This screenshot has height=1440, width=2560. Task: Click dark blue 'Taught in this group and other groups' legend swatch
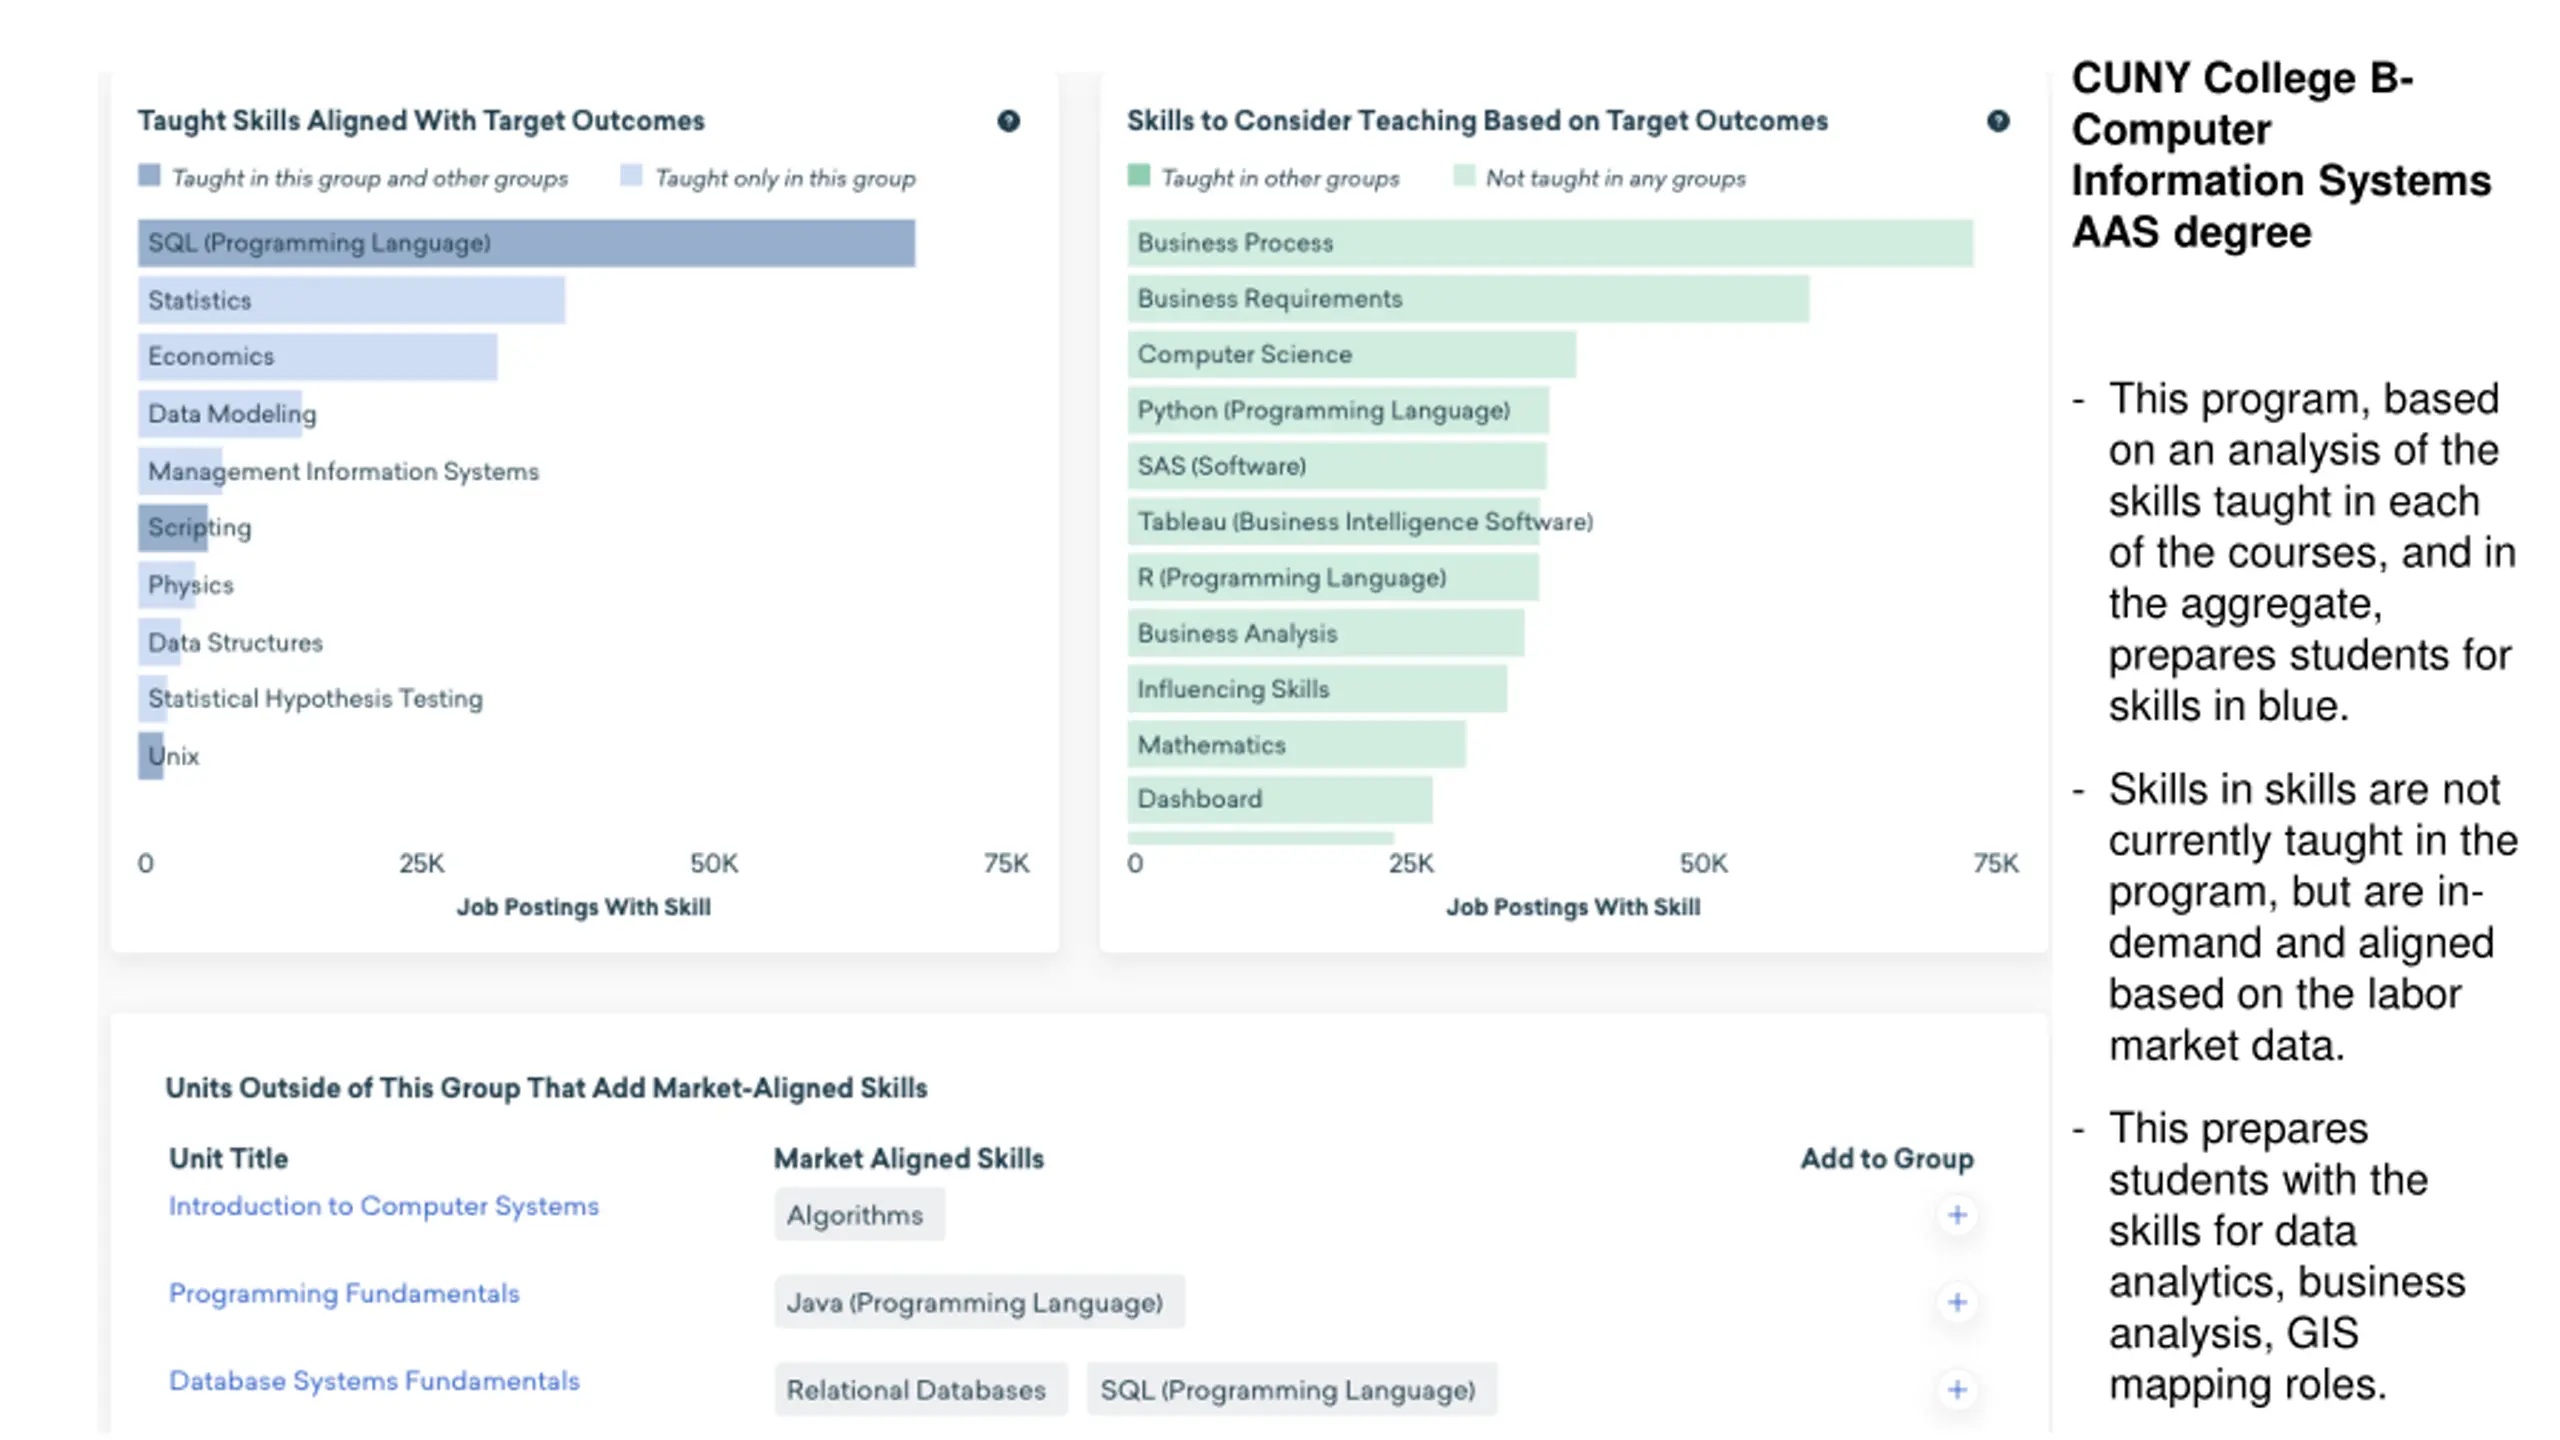[x=149, y=176]
